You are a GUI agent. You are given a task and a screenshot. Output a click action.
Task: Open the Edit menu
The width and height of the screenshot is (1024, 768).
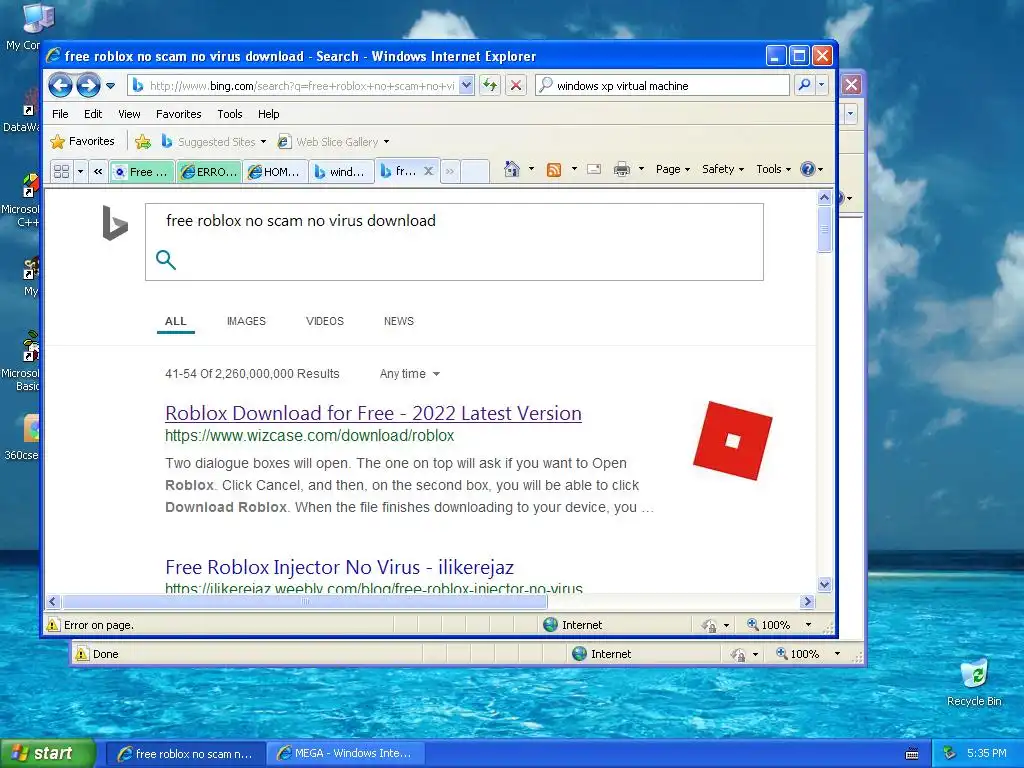93,114
